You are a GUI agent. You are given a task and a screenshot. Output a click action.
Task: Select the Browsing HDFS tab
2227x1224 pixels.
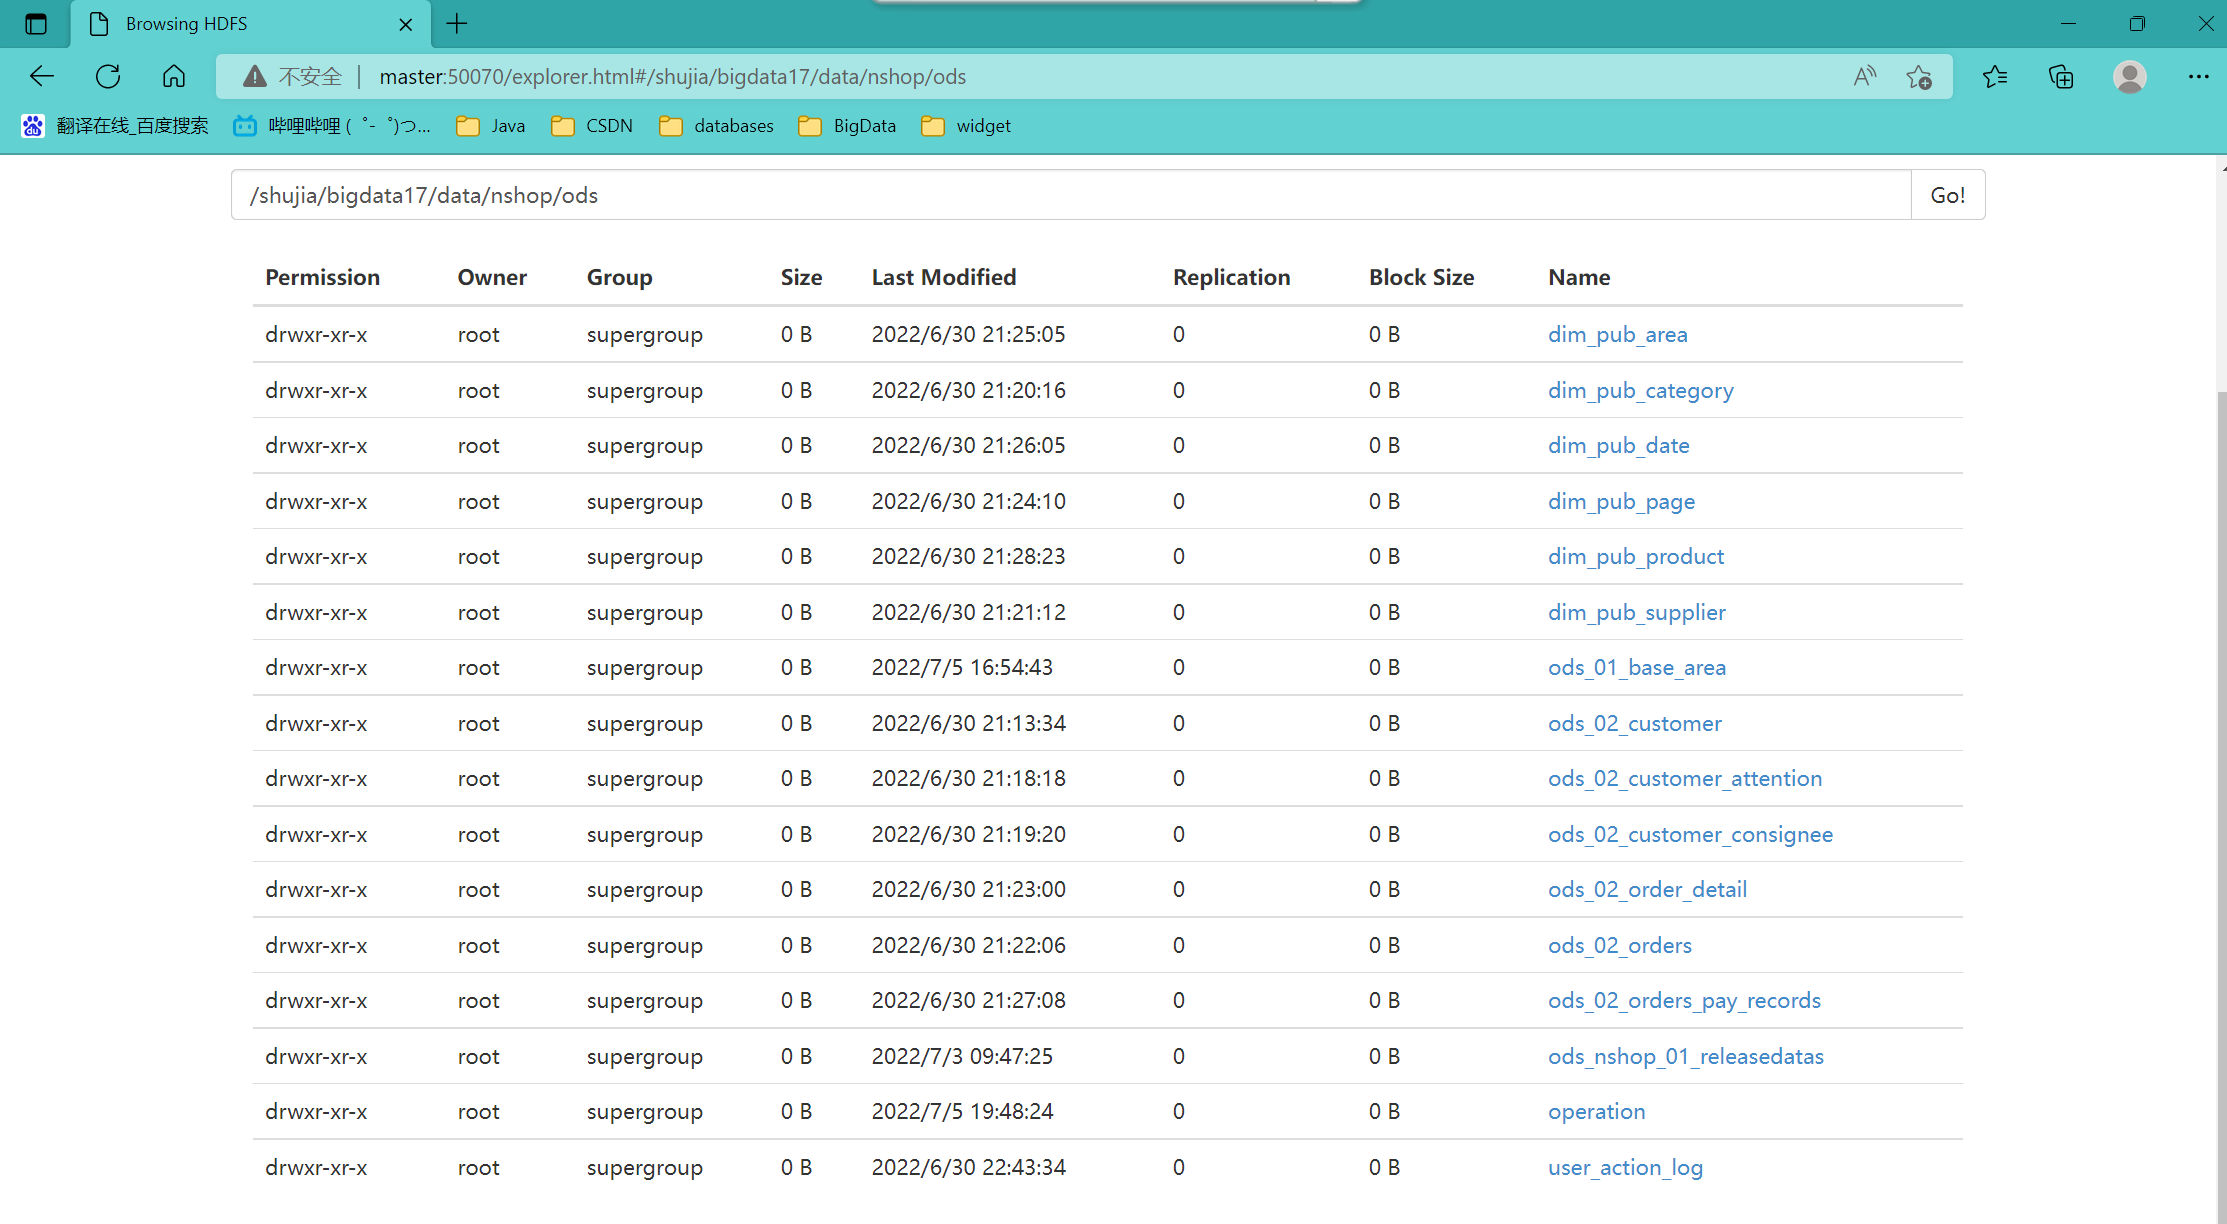251,24
